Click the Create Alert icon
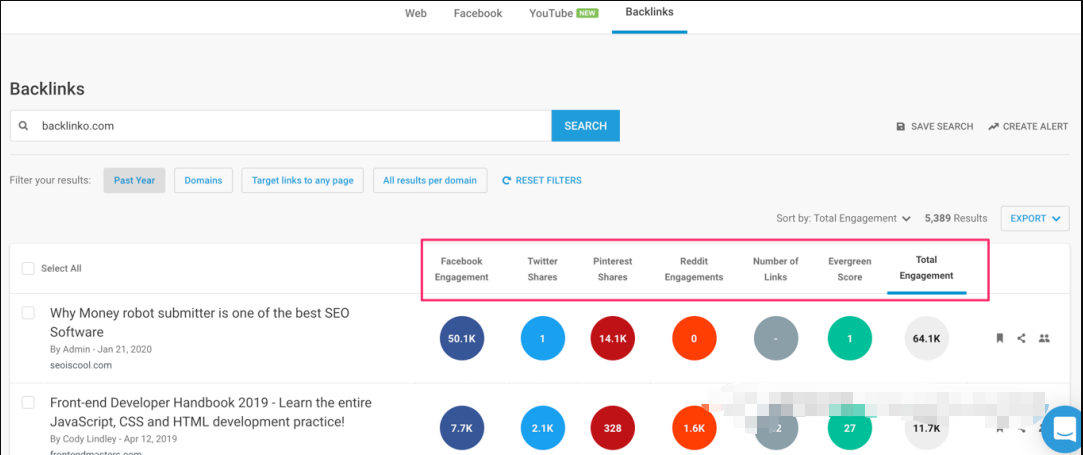The width and height of the screenshot is (1083, 455). click(x=993, y=127)
